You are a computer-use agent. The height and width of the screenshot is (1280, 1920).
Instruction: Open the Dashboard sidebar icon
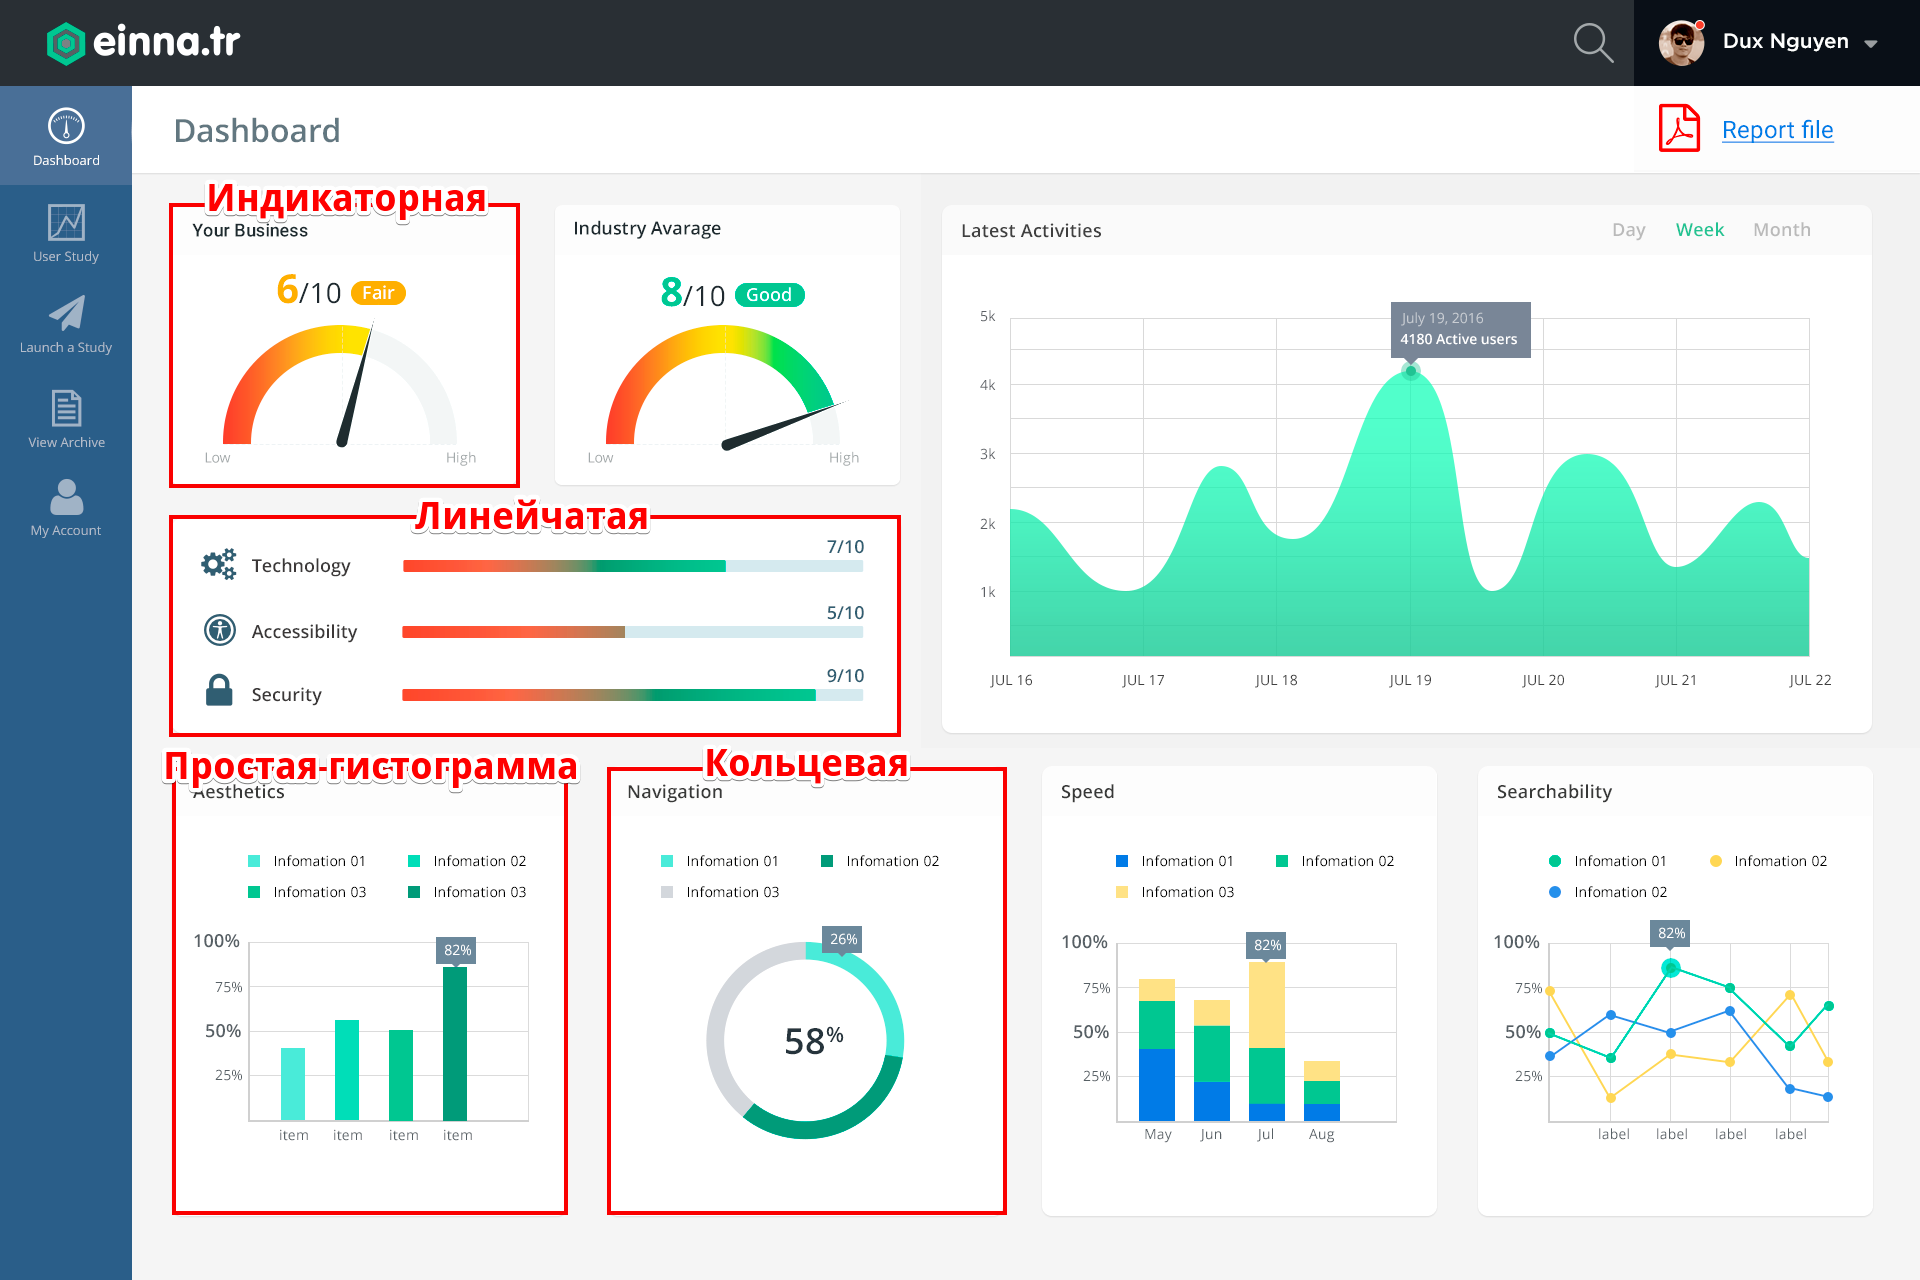[66, 127]
